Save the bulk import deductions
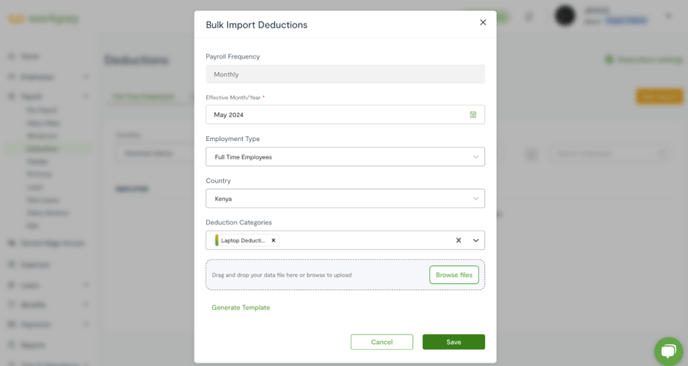Screen dimensions: 688x366 click(x=454, y=342)
